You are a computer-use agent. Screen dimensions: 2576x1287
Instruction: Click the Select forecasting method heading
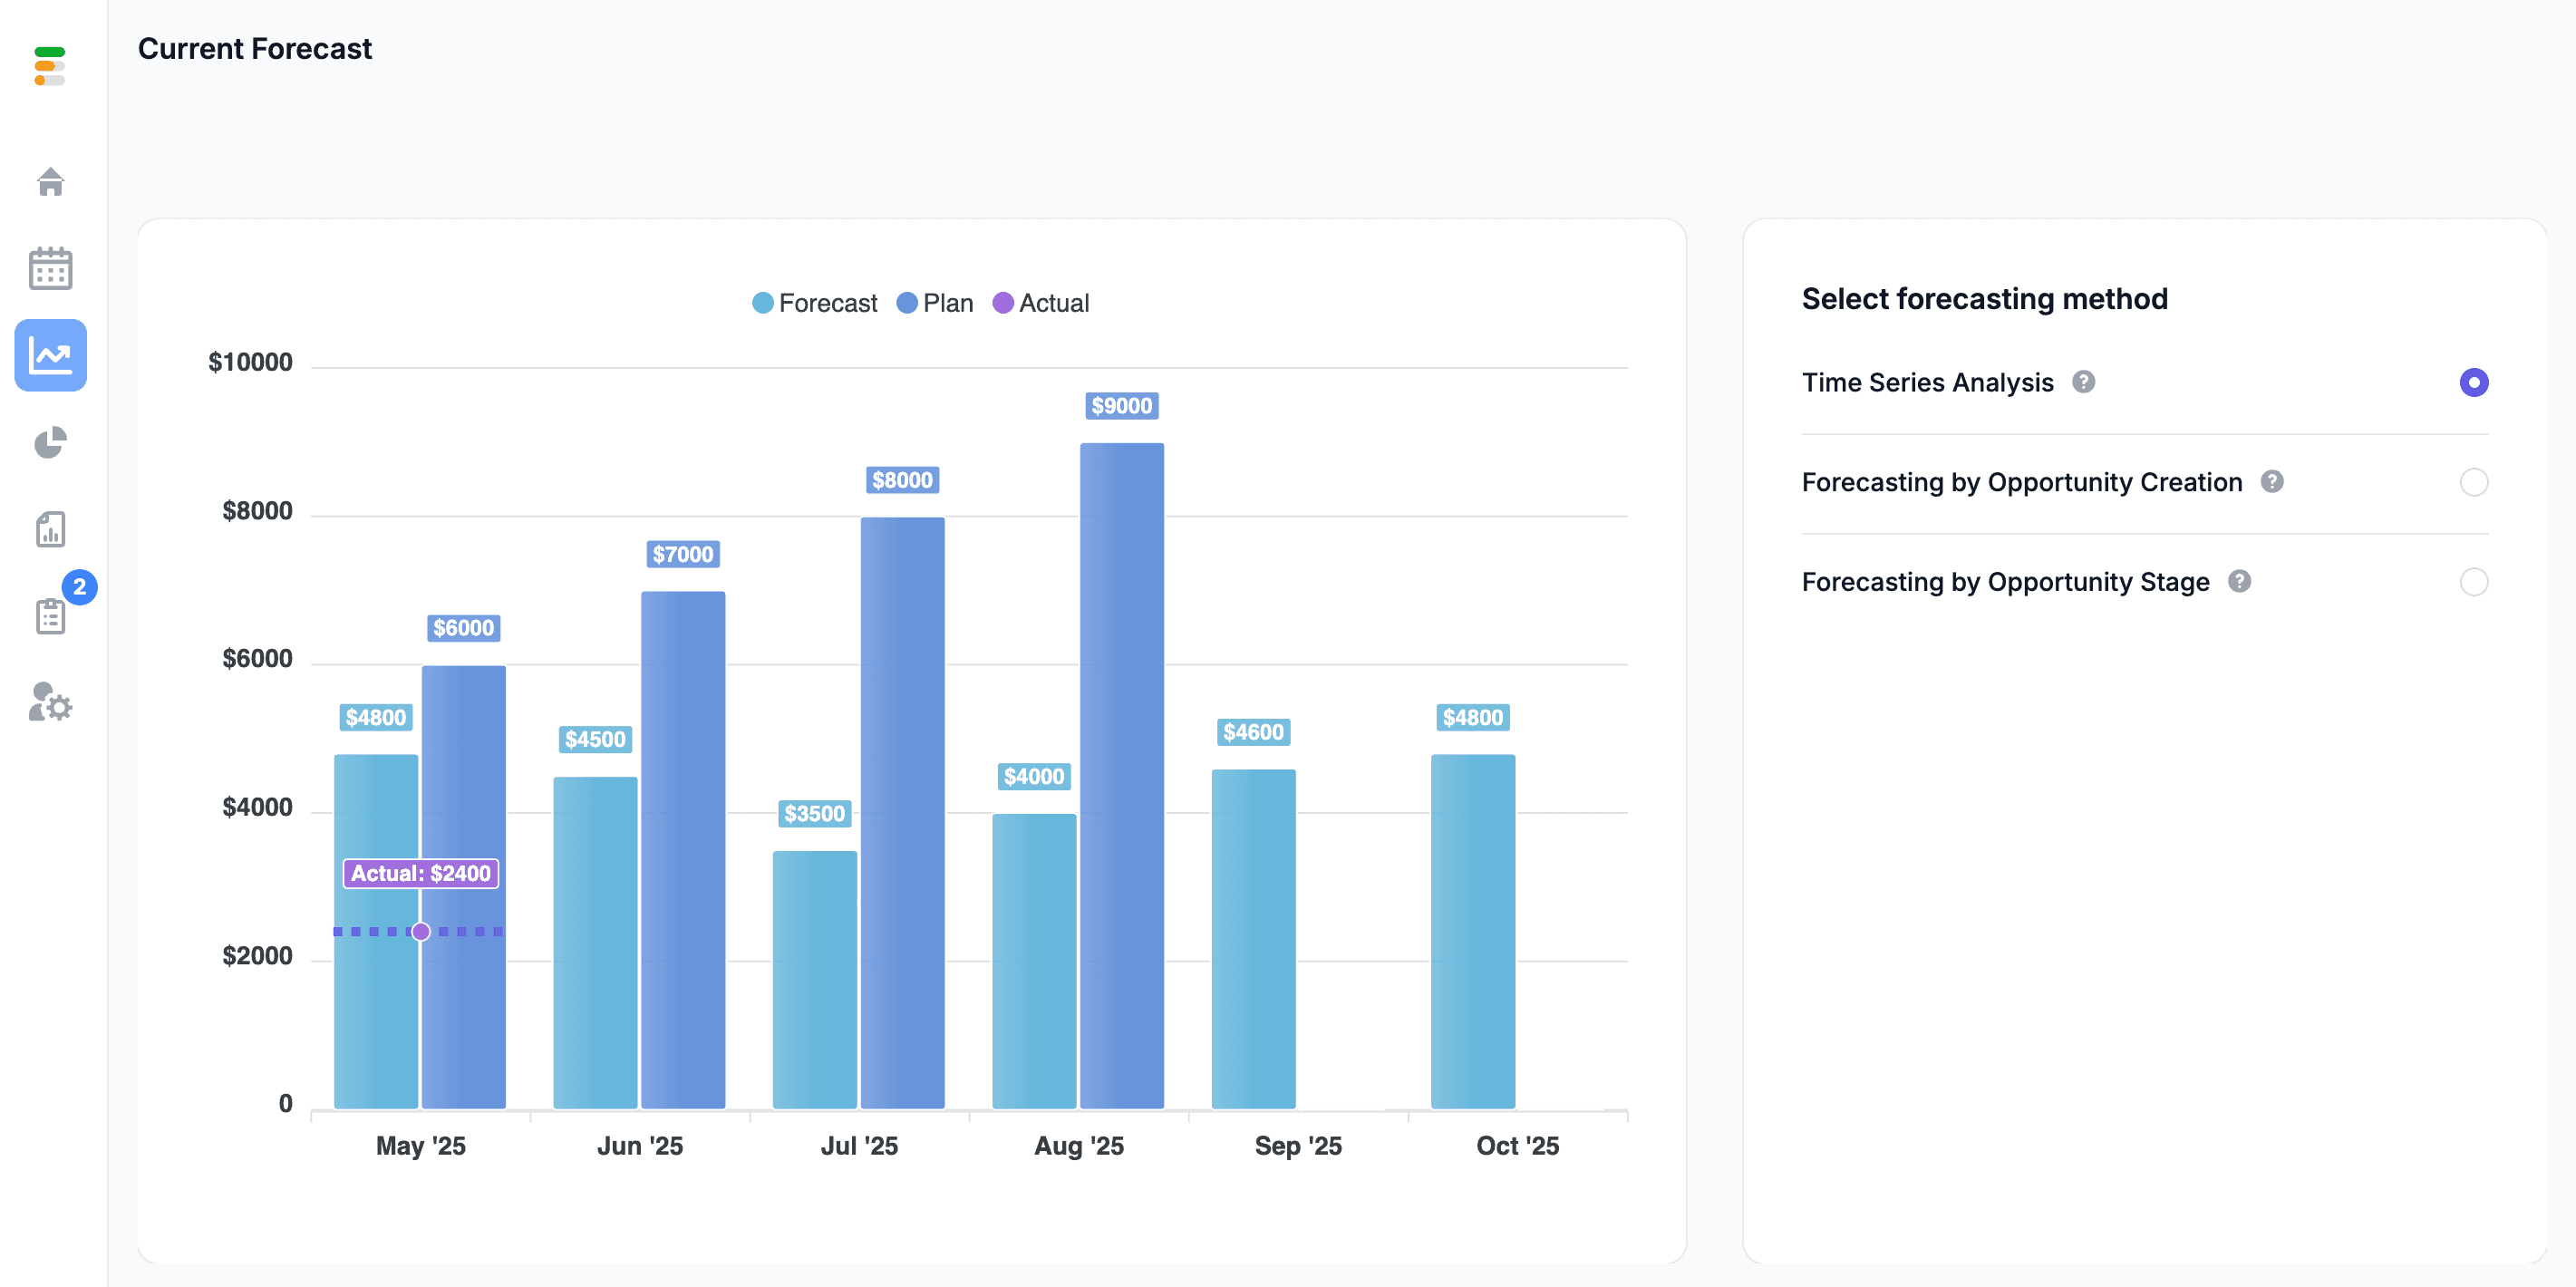pos(1985,299)
